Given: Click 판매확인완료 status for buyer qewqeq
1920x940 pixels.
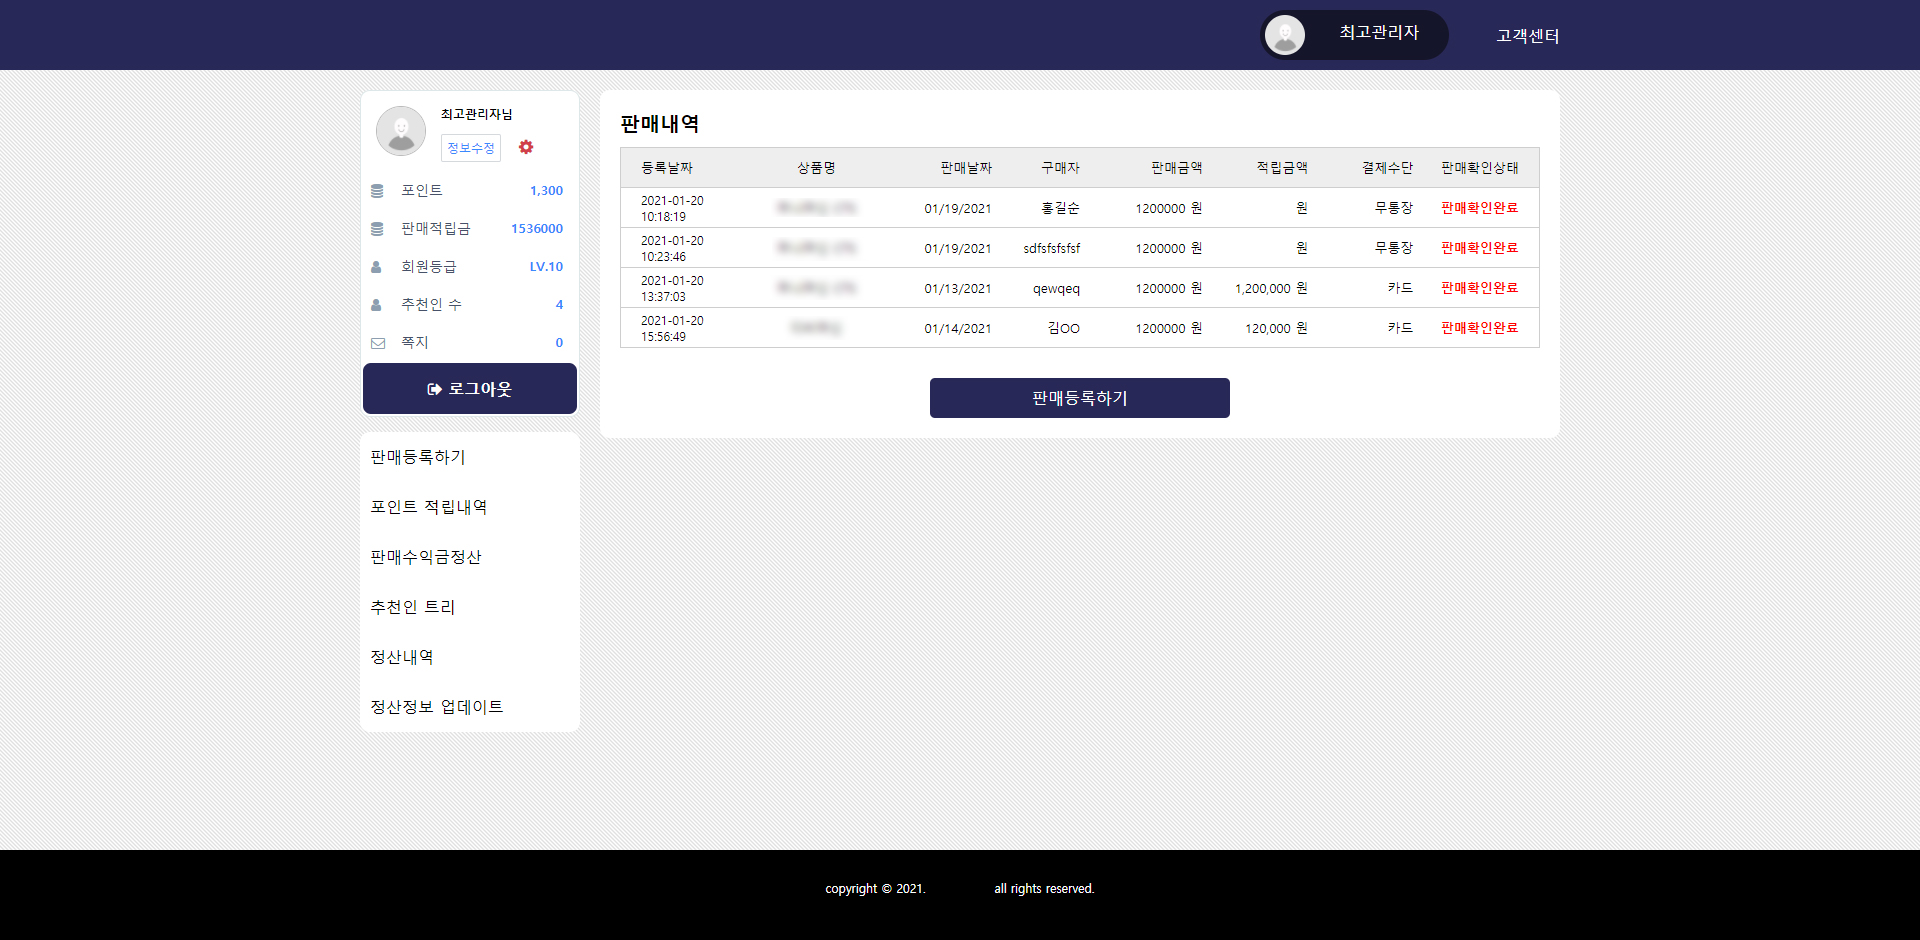Looking at the screenshot, I should click(1479, 288).
